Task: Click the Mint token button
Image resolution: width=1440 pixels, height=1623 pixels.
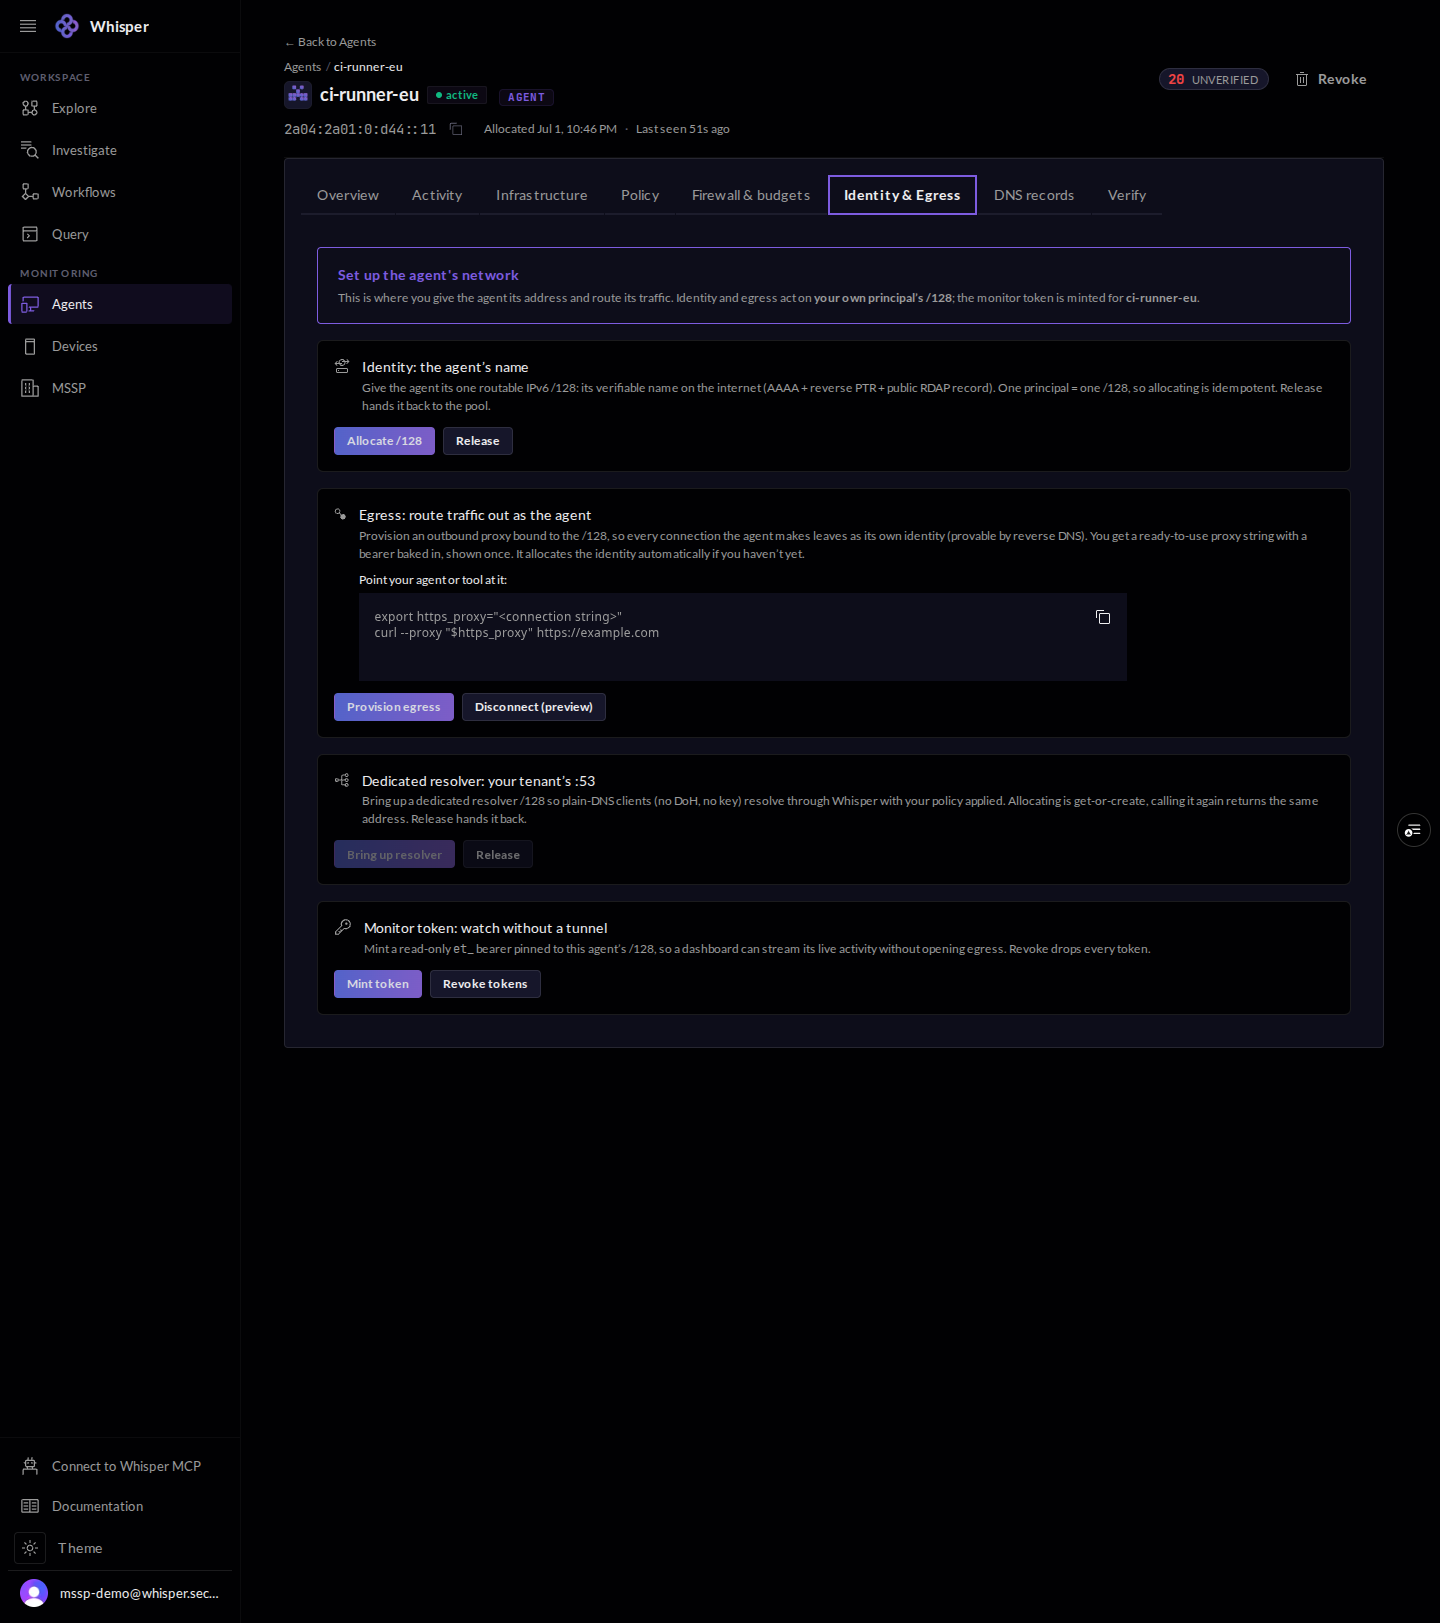Action: pos(378,984)
